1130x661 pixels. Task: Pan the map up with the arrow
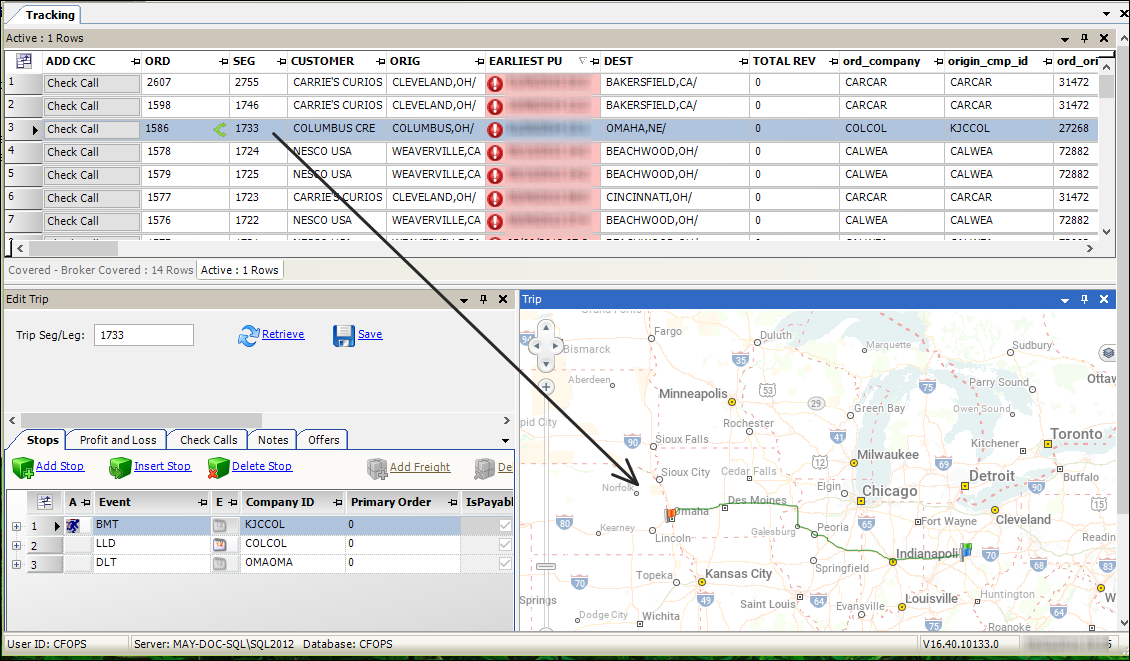click(546, 329)
